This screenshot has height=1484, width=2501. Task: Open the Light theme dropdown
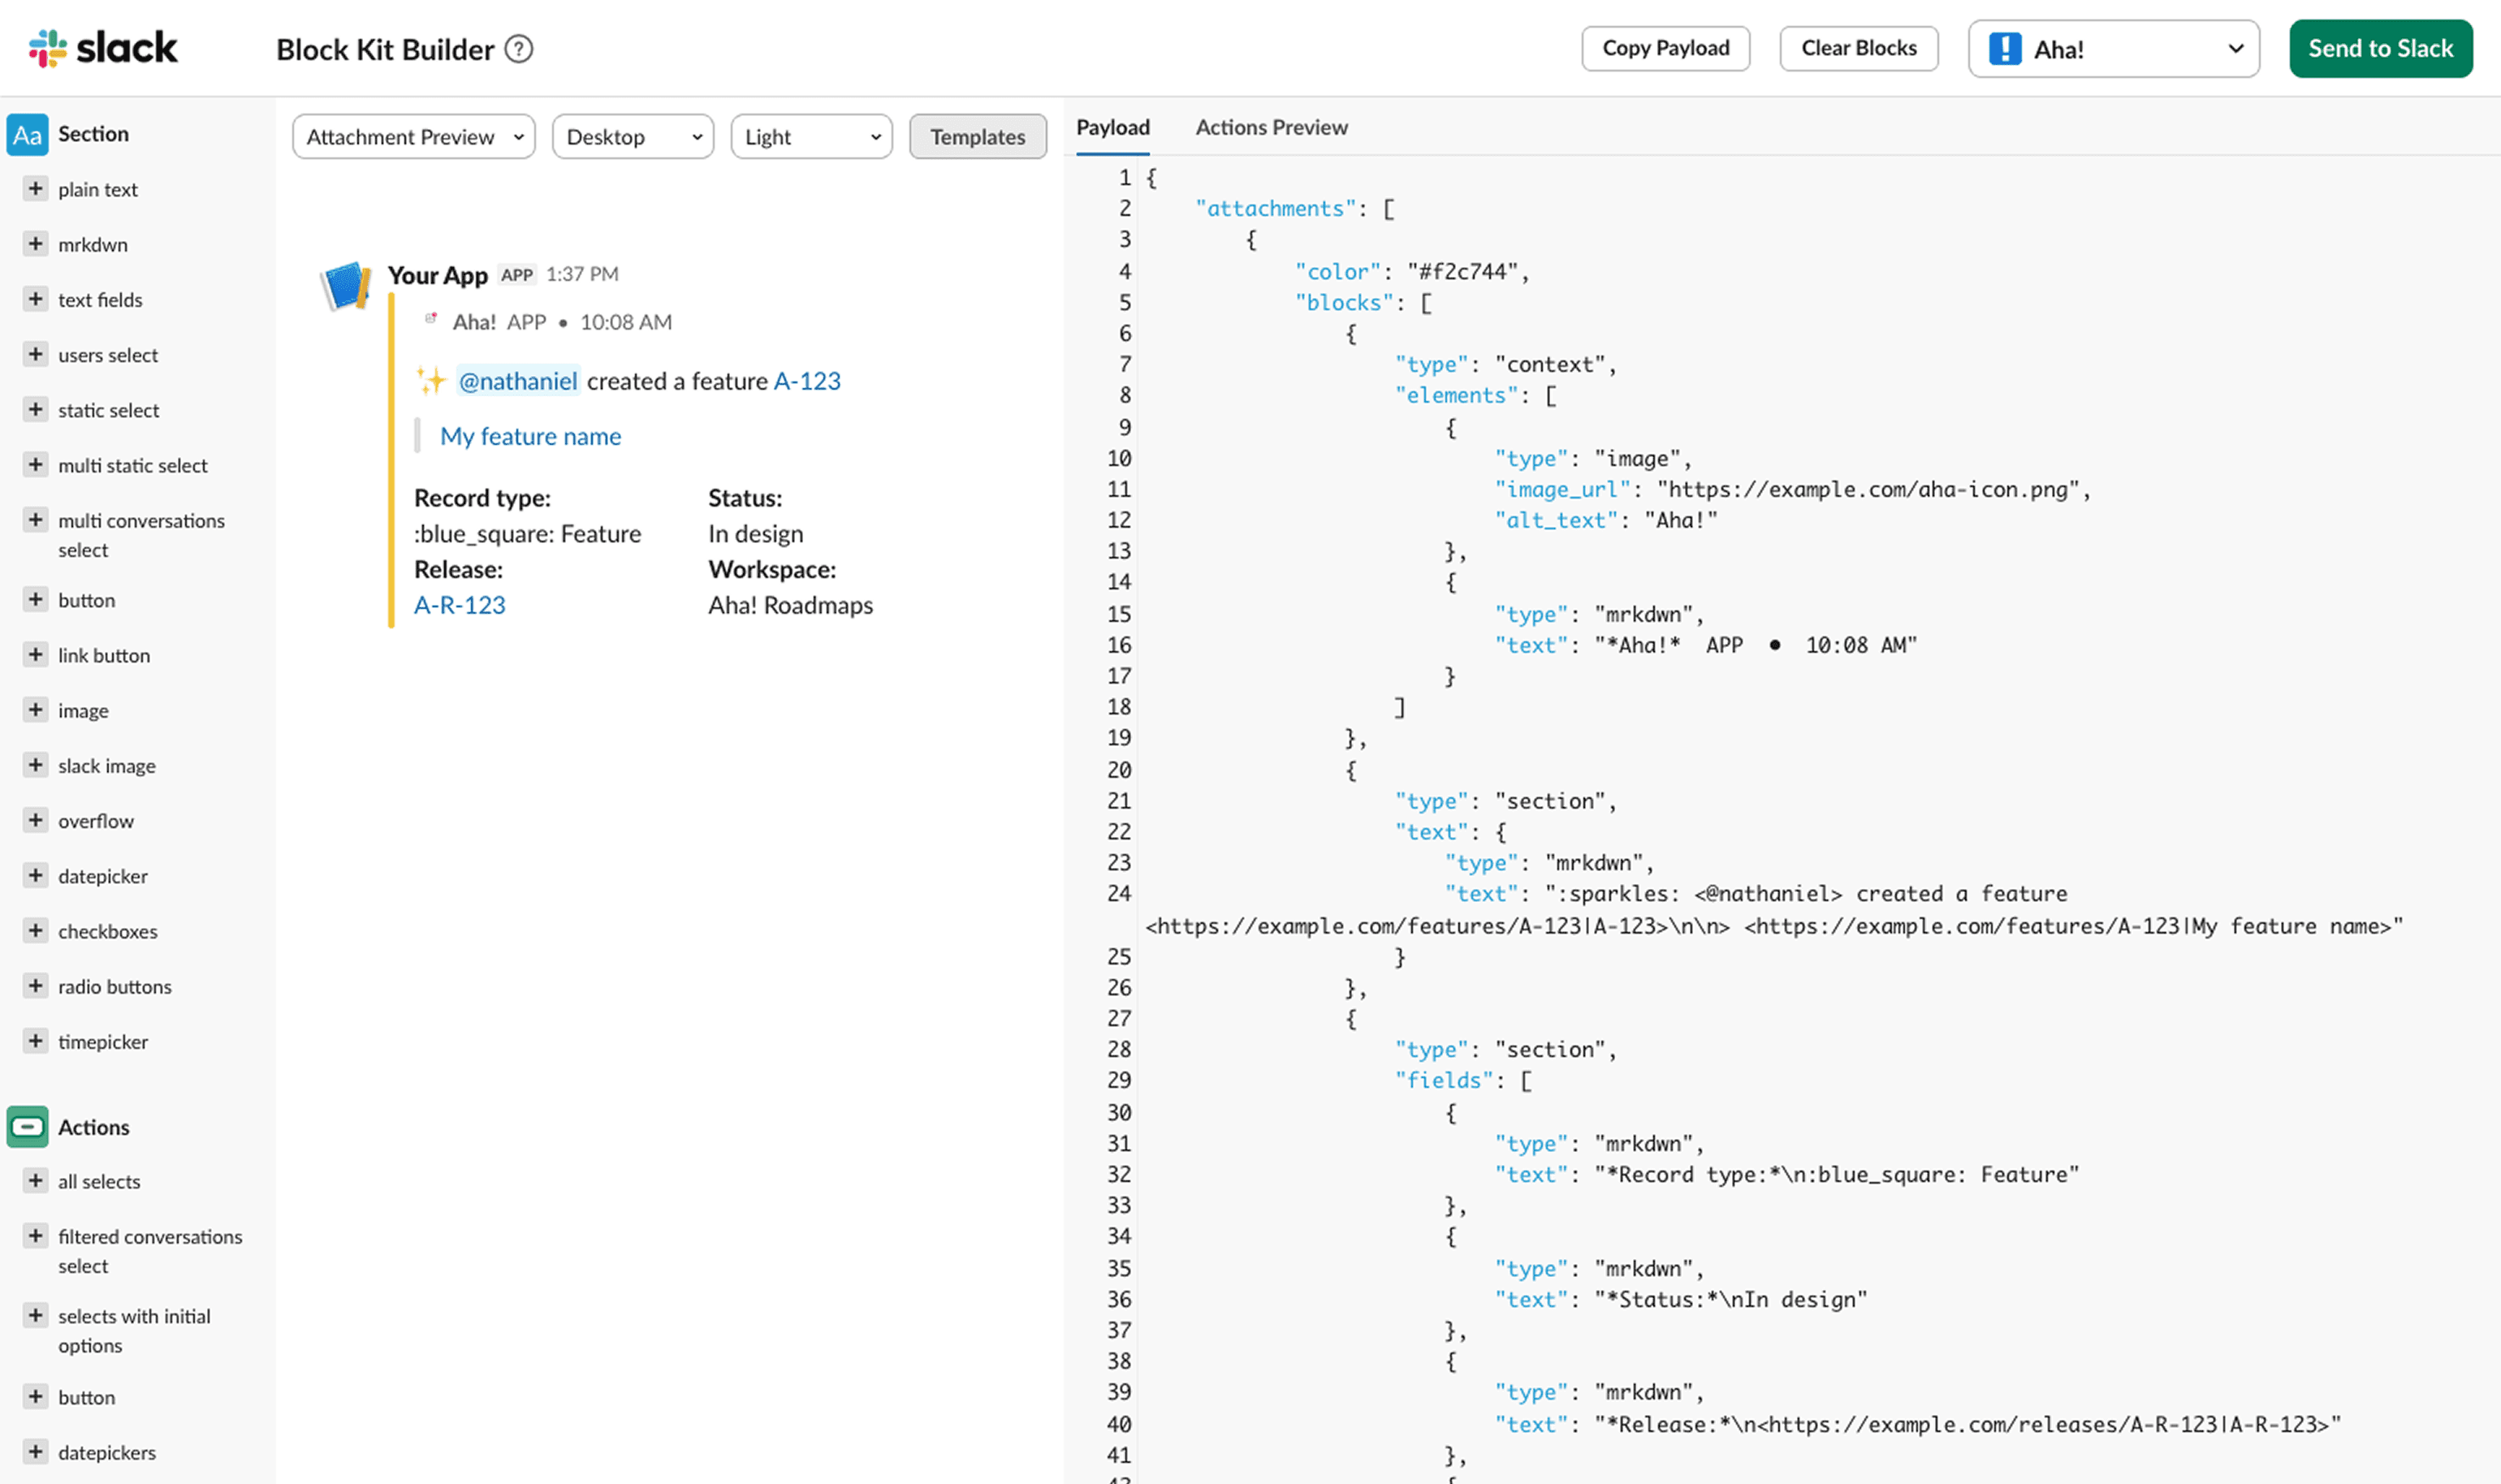coord(810,137)
